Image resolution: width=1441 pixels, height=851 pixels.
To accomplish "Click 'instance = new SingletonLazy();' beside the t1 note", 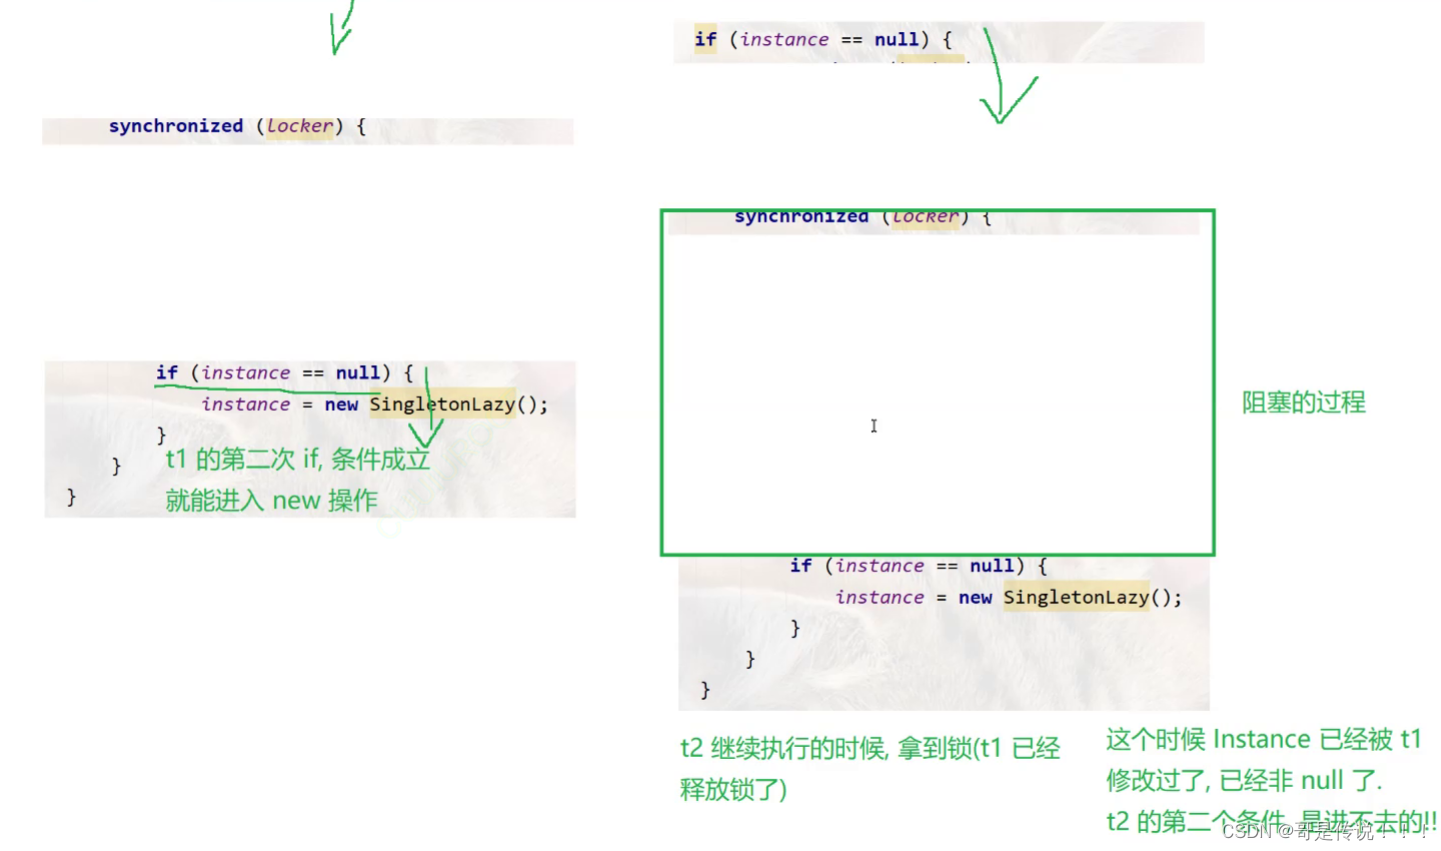I will pyautogui.click(x=375, y=404).
